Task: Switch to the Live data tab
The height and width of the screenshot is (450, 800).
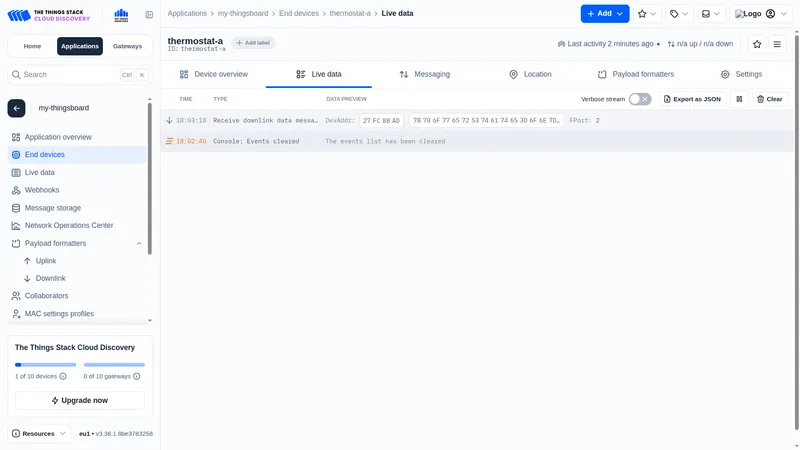Action: click(x=318, y=74)
